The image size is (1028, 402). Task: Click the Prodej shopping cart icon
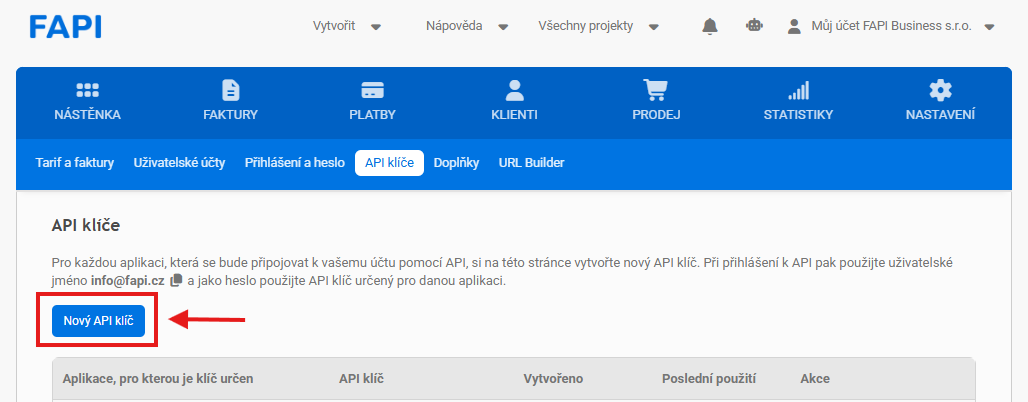656,90
